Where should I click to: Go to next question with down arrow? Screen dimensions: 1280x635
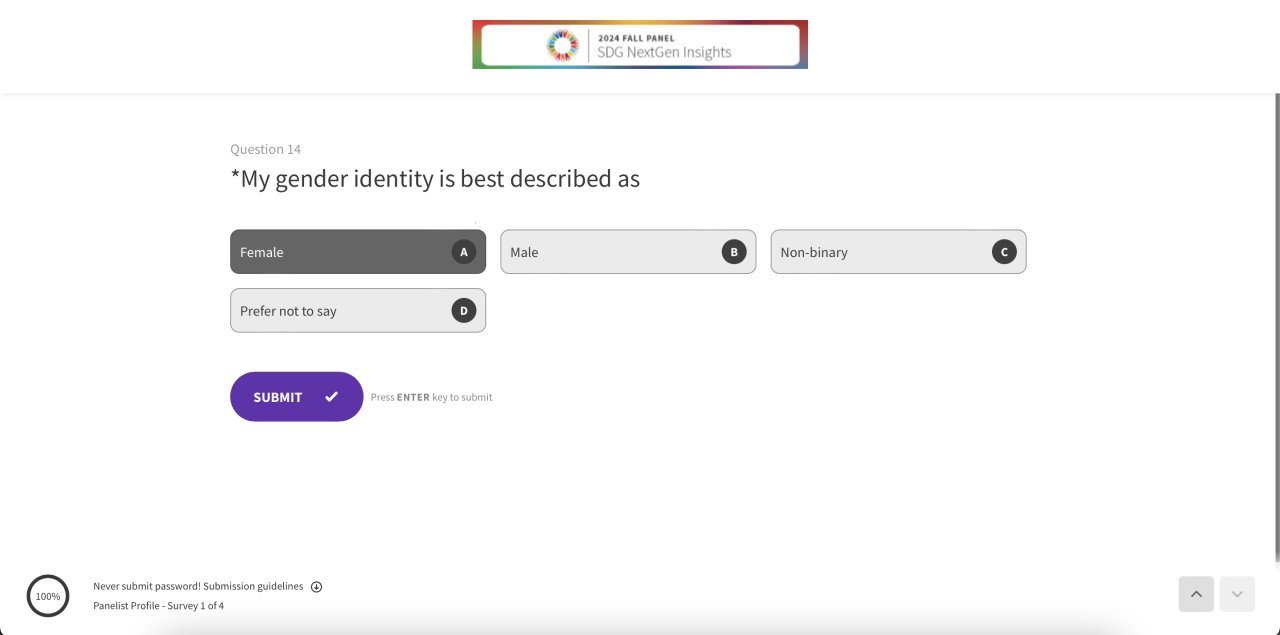[x=1237, y=594]
